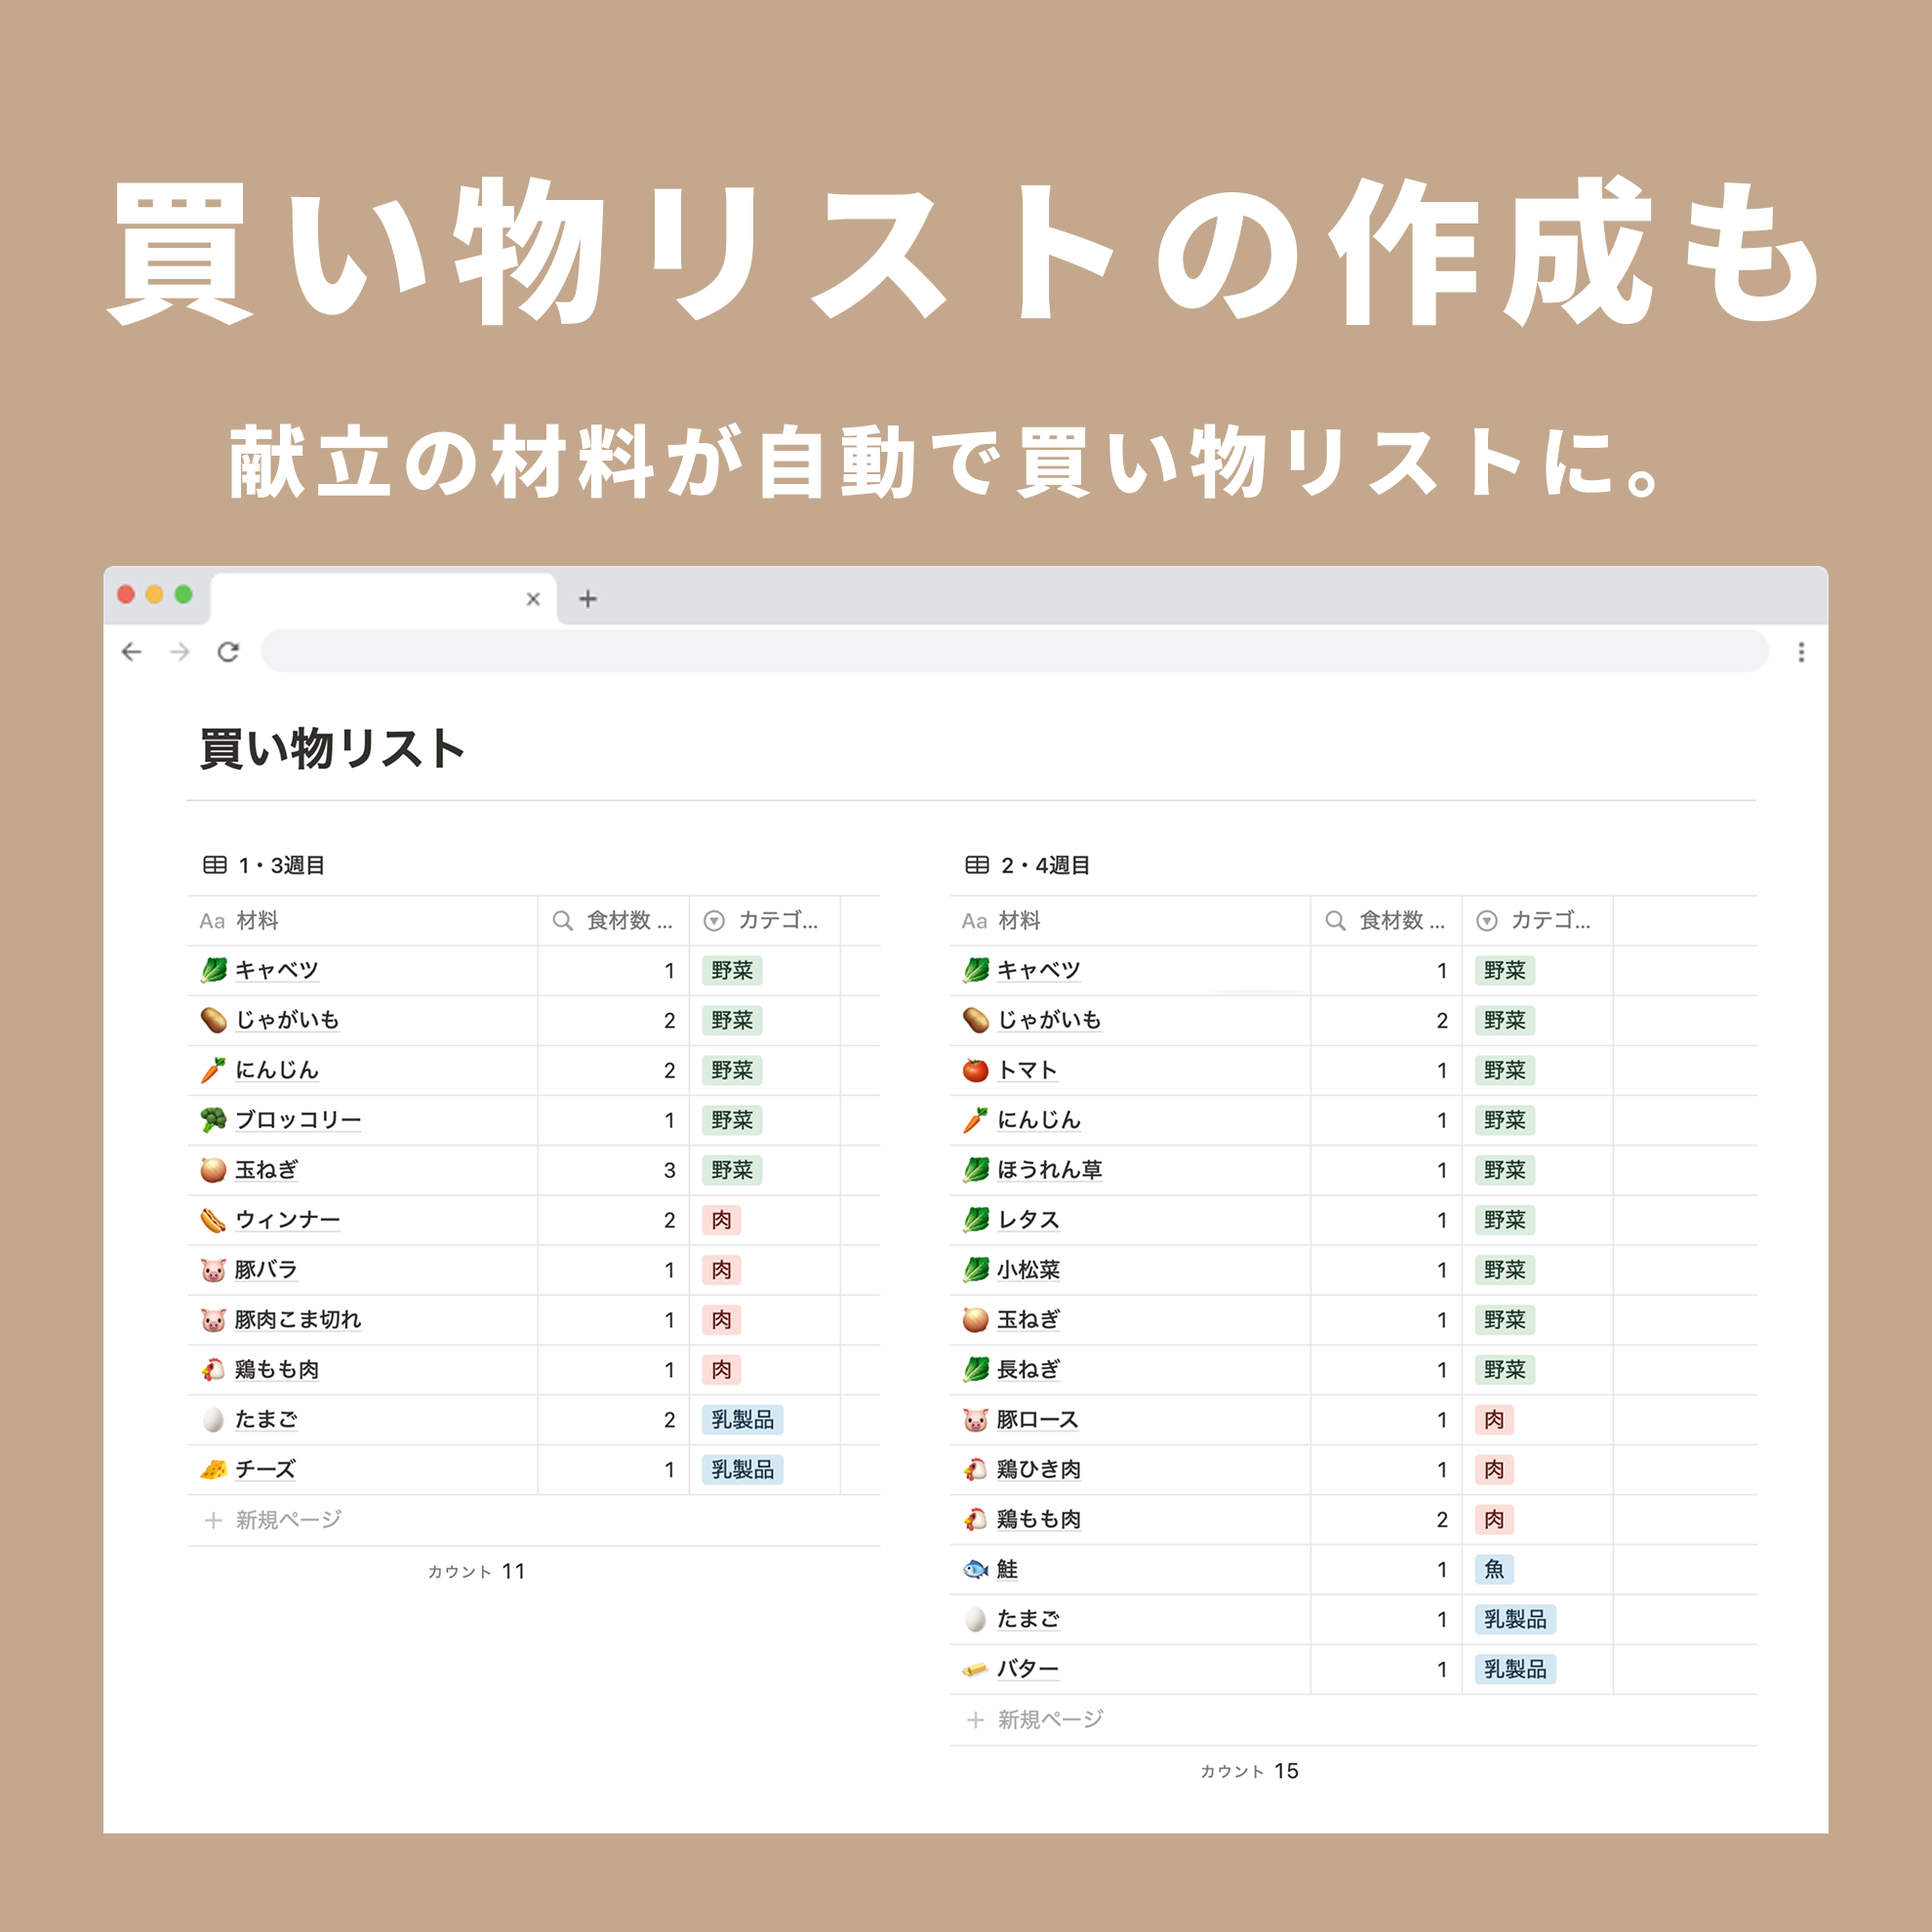The image size is (1932, 1932).
Task: Click the 乳製品 tag on the チーズ row
Action: pos(742,1469)
